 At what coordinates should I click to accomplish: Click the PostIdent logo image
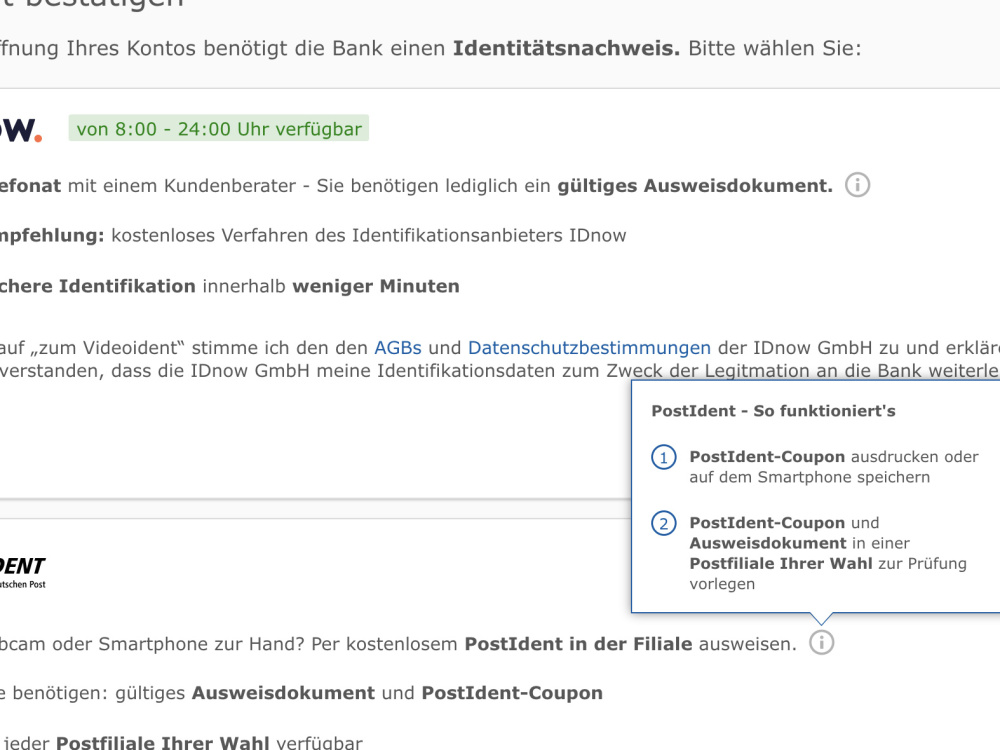point(22,572)
